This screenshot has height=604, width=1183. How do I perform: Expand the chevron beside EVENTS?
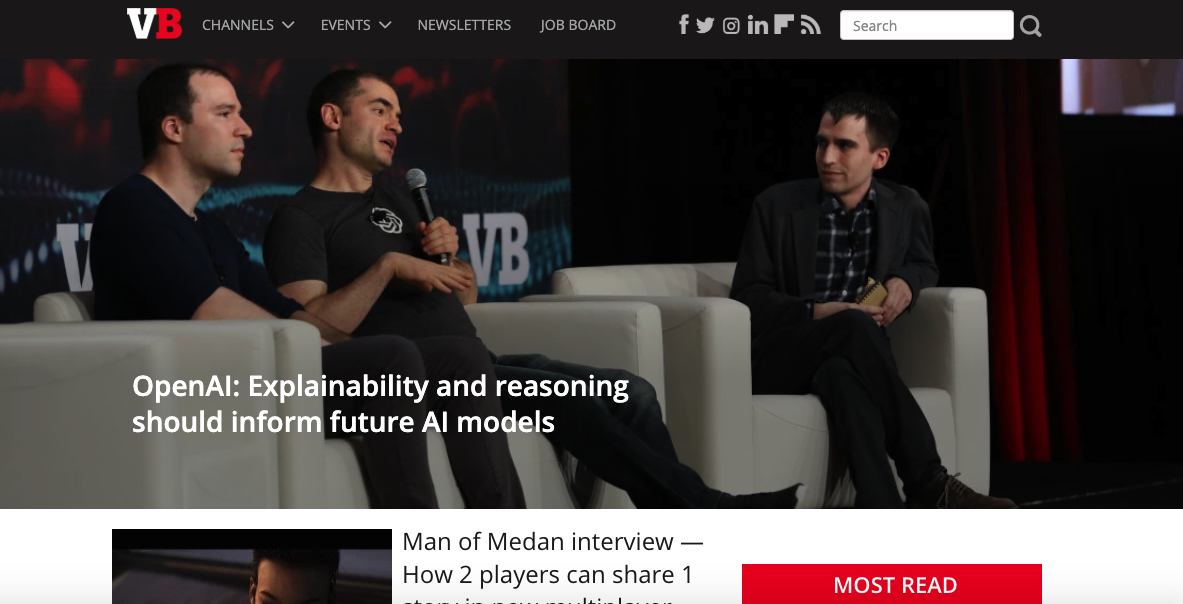coord(385,25)
